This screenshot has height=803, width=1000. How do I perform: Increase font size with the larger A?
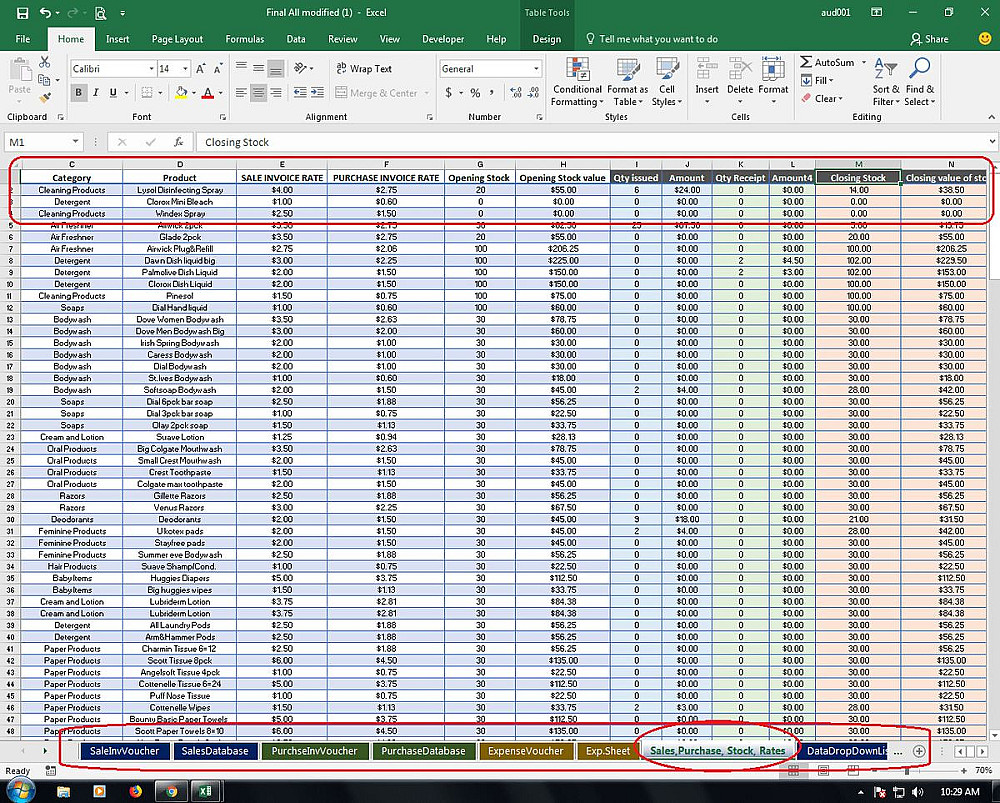200,68
